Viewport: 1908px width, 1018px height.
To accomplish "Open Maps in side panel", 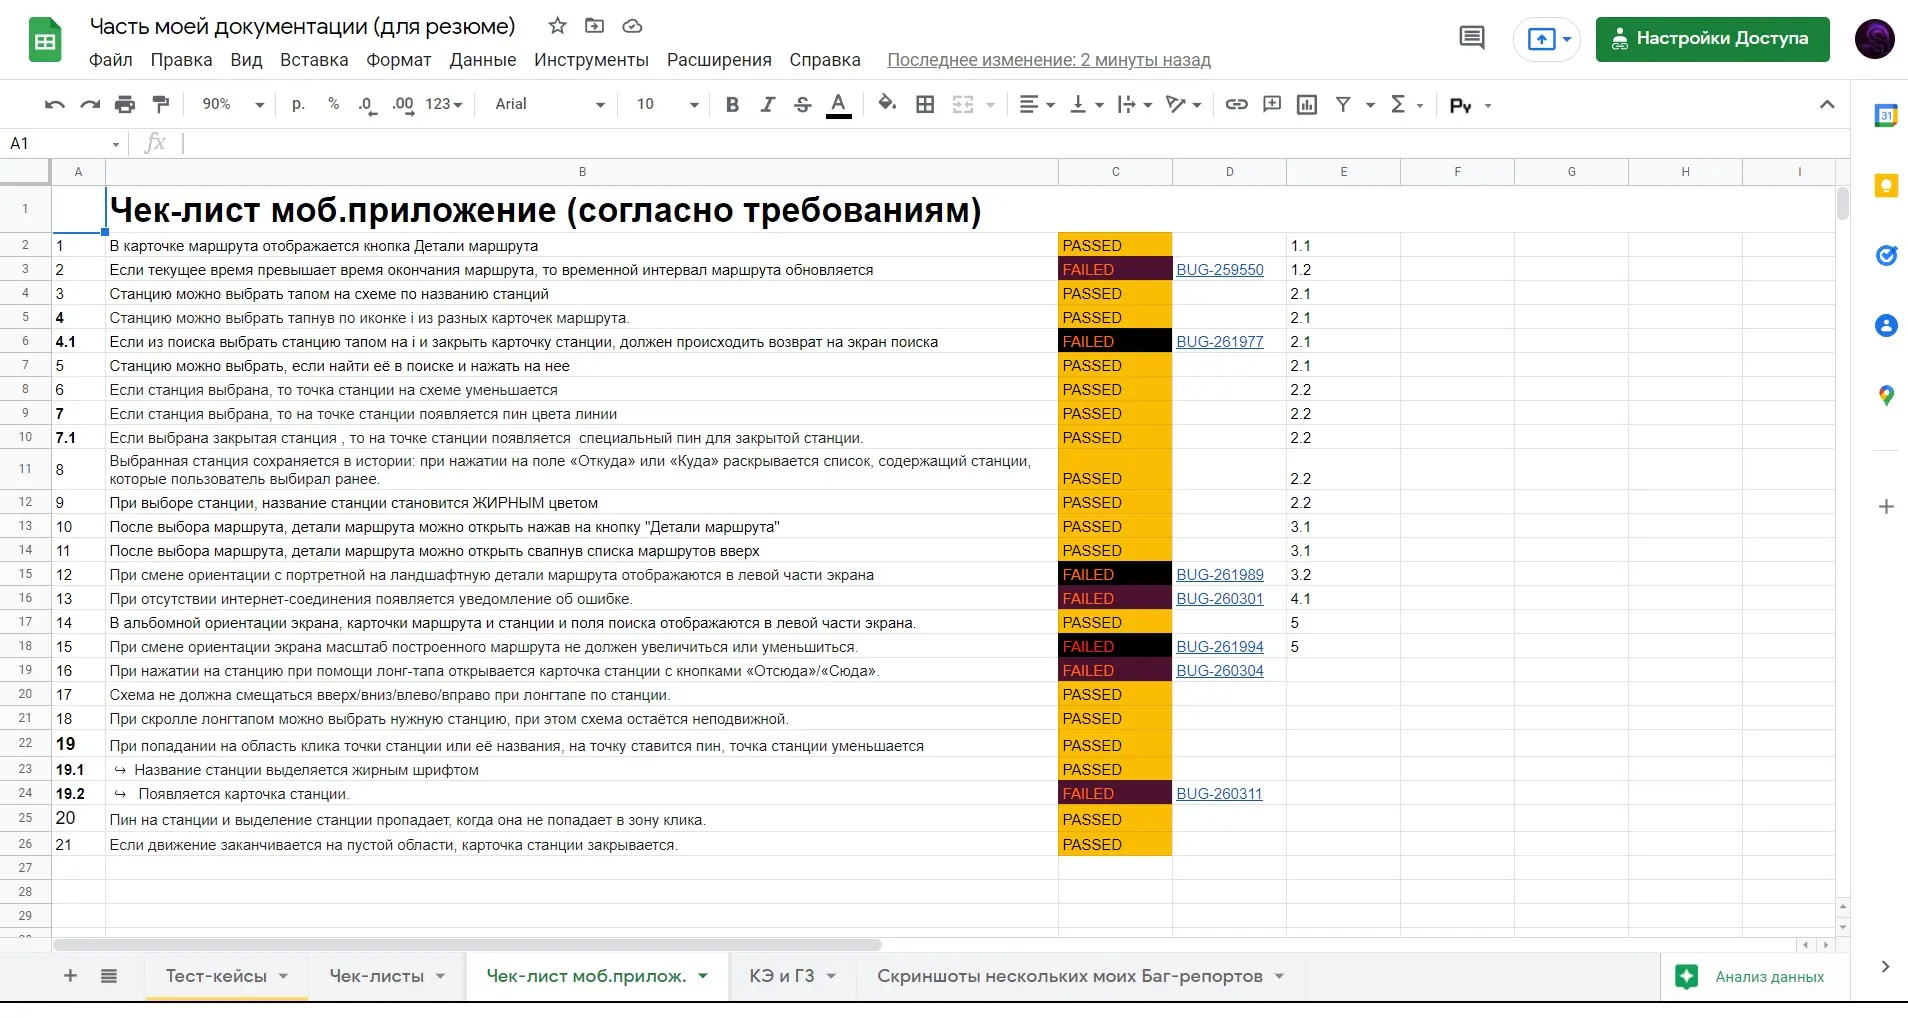I will [1886, 396].
